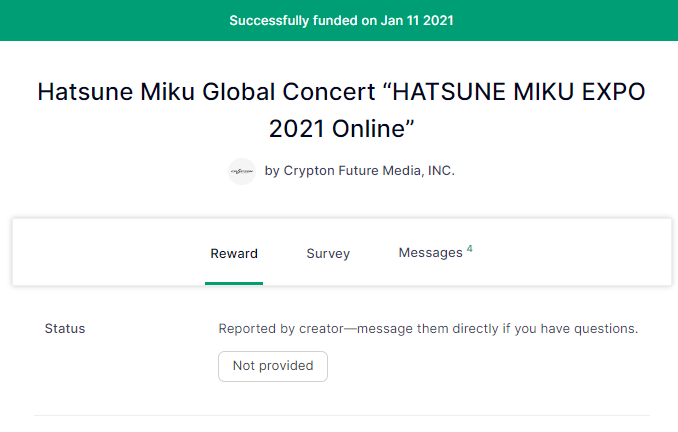
Task: Click empty space left of Reward tab
Action: pos(110,253)
